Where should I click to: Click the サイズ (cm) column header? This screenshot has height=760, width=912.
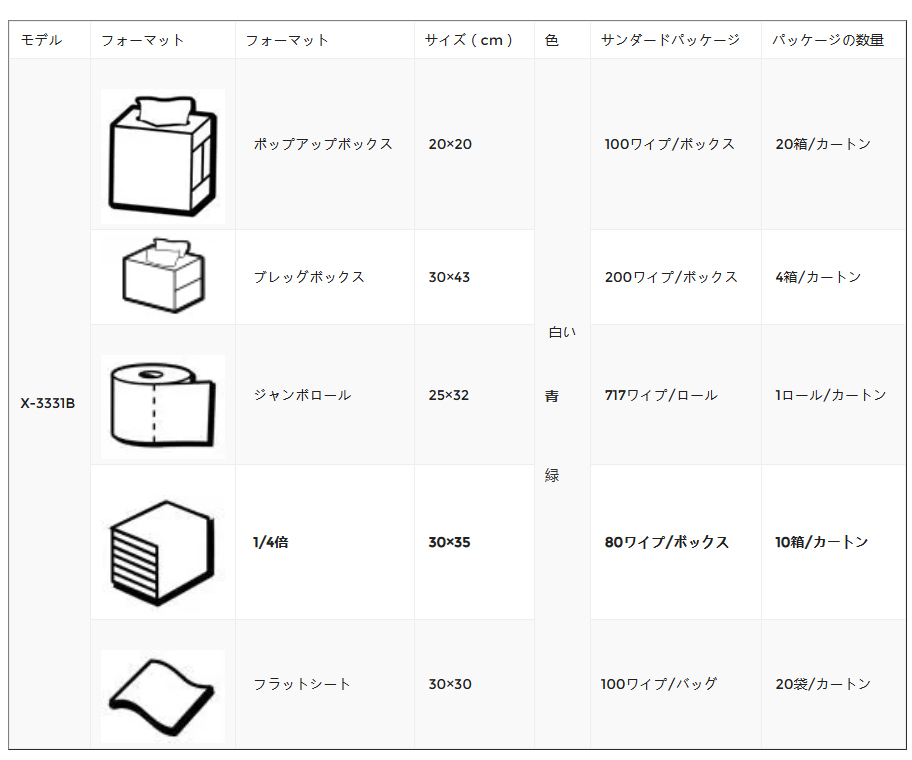coord(468,40)
